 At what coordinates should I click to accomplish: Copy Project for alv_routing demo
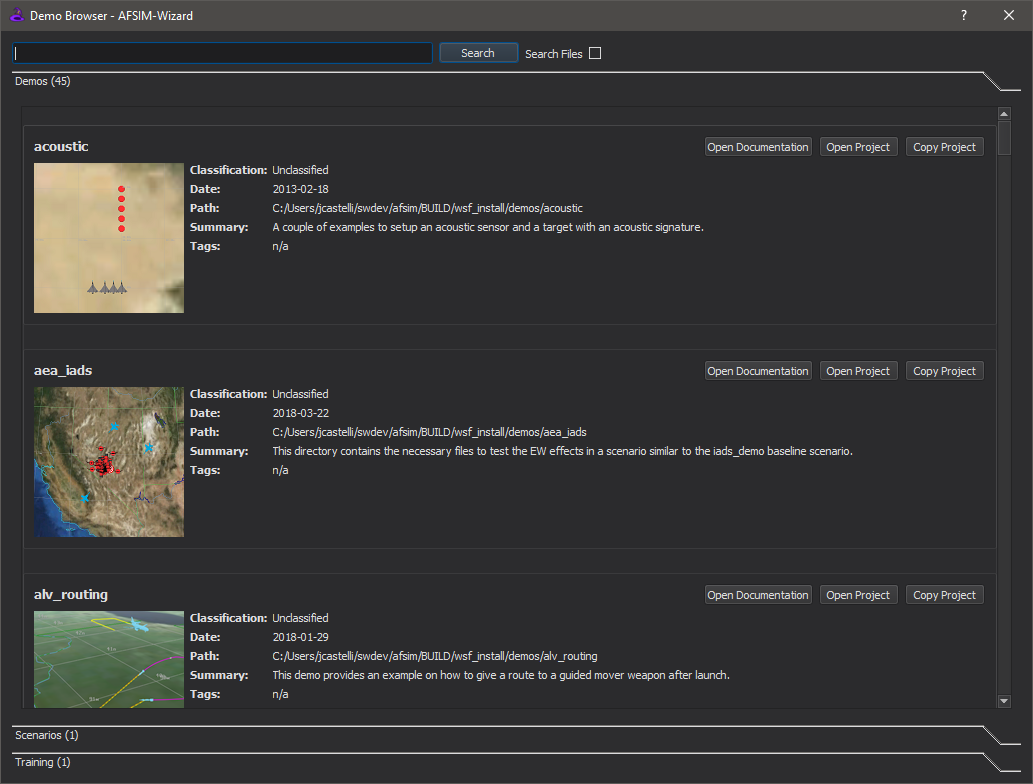pyautogui.click(x=944, y=595)
